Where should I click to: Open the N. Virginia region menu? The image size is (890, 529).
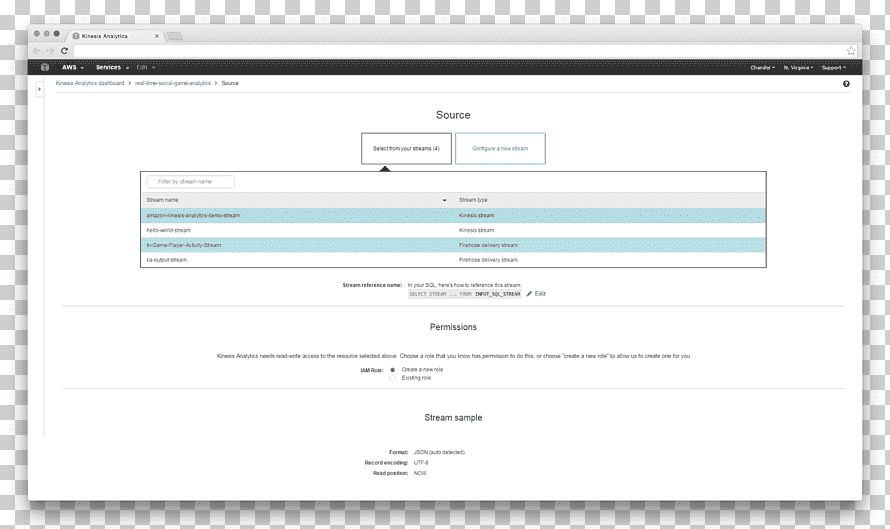(799, 68)
